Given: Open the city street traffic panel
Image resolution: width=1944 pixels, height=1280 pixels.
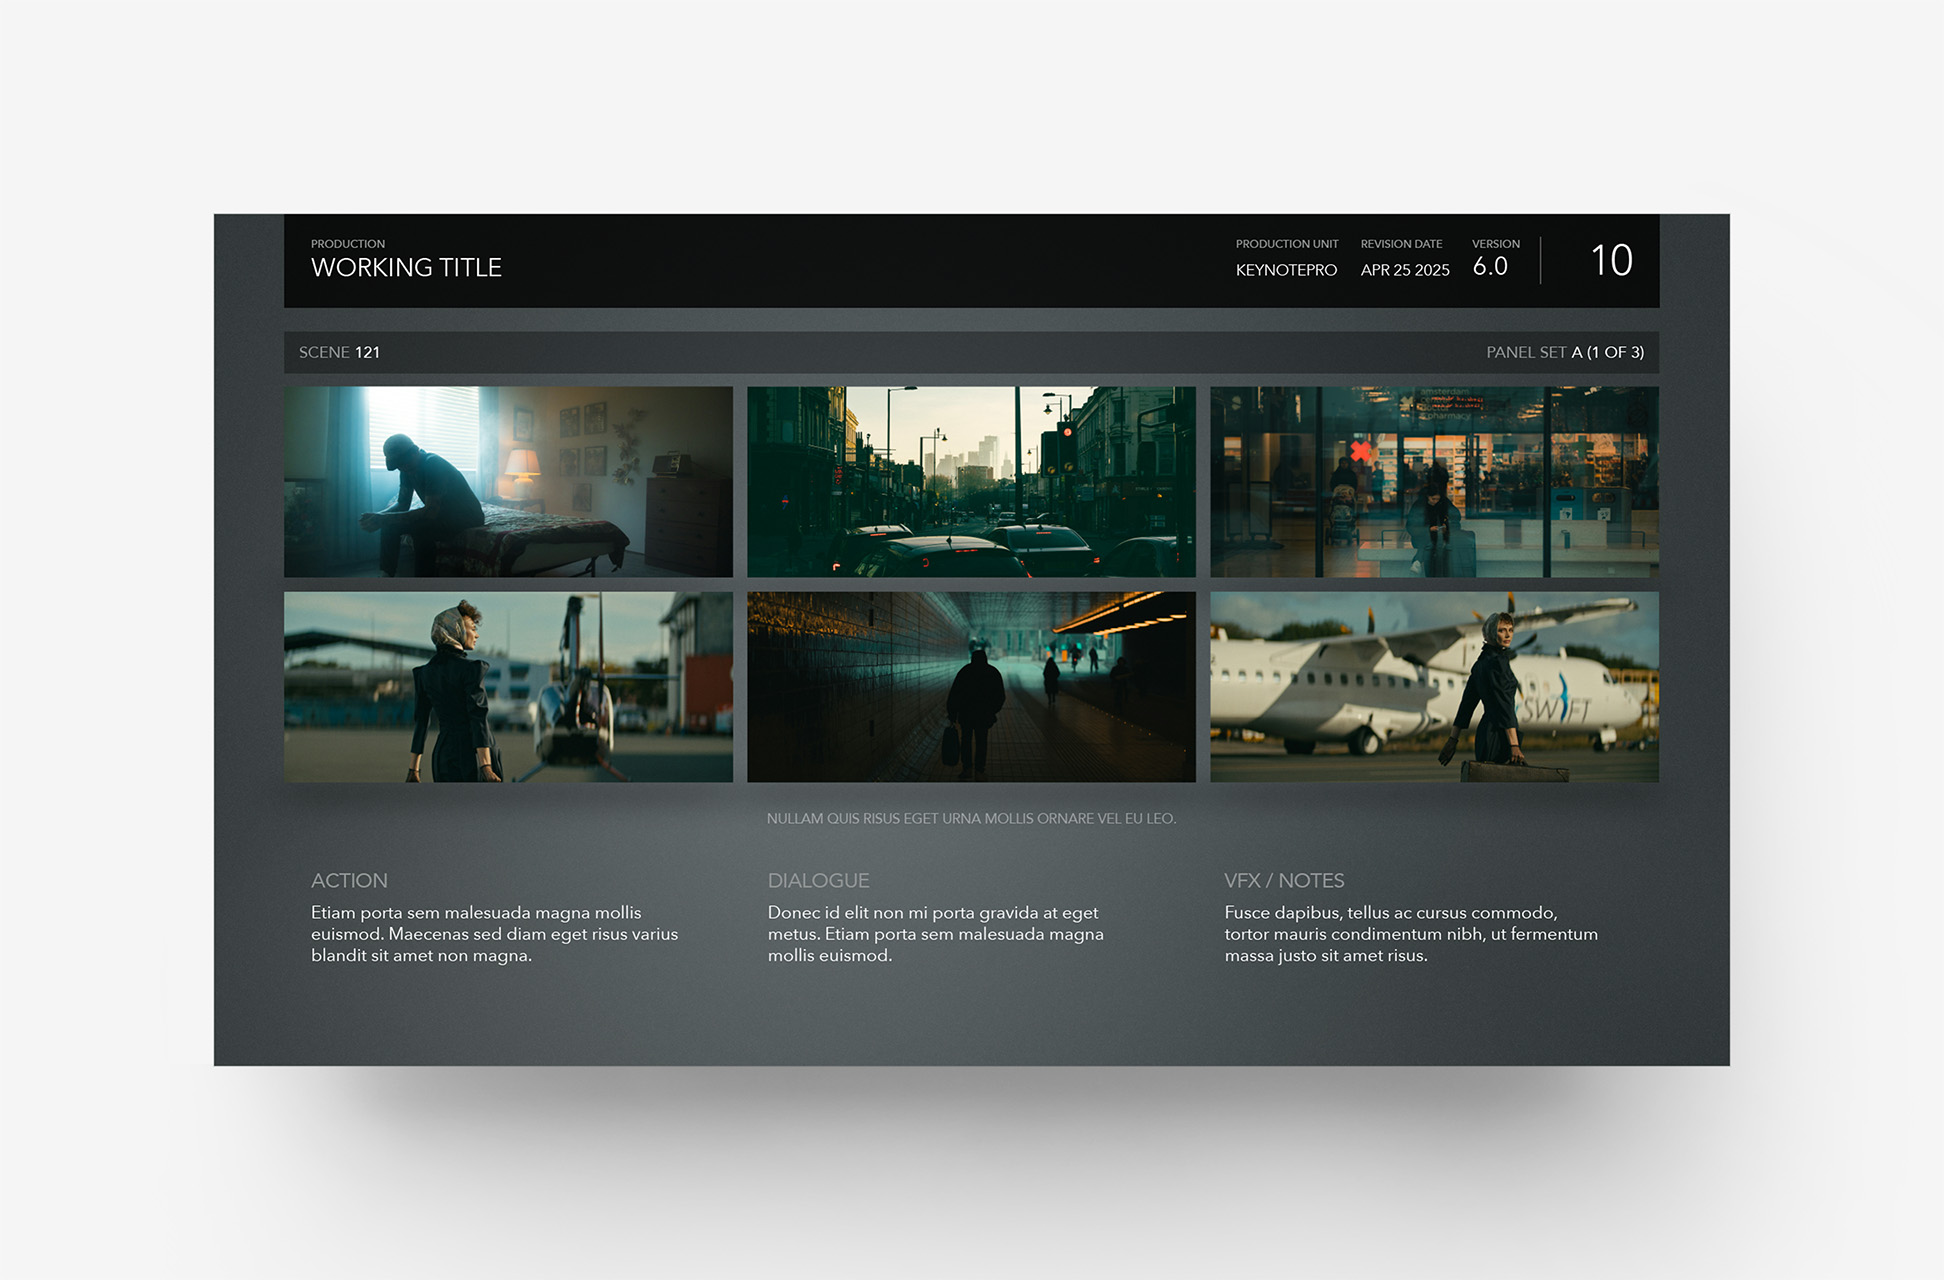Looking at the screenshot, I should point(970,481).
